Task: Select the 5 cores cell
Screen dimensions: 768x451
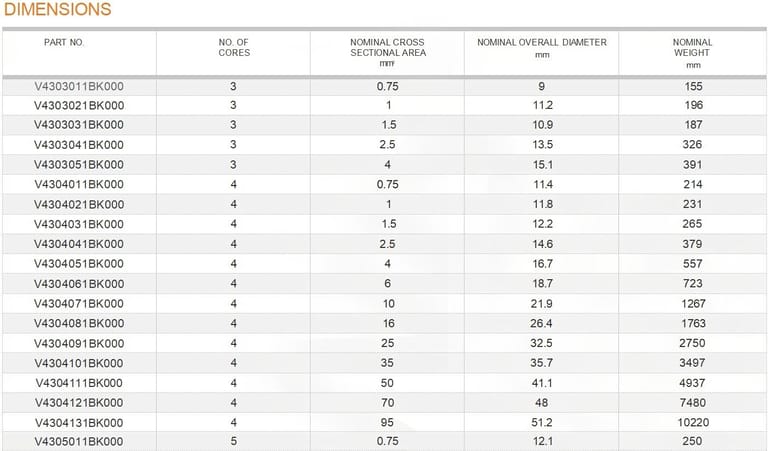Action: 233,442
